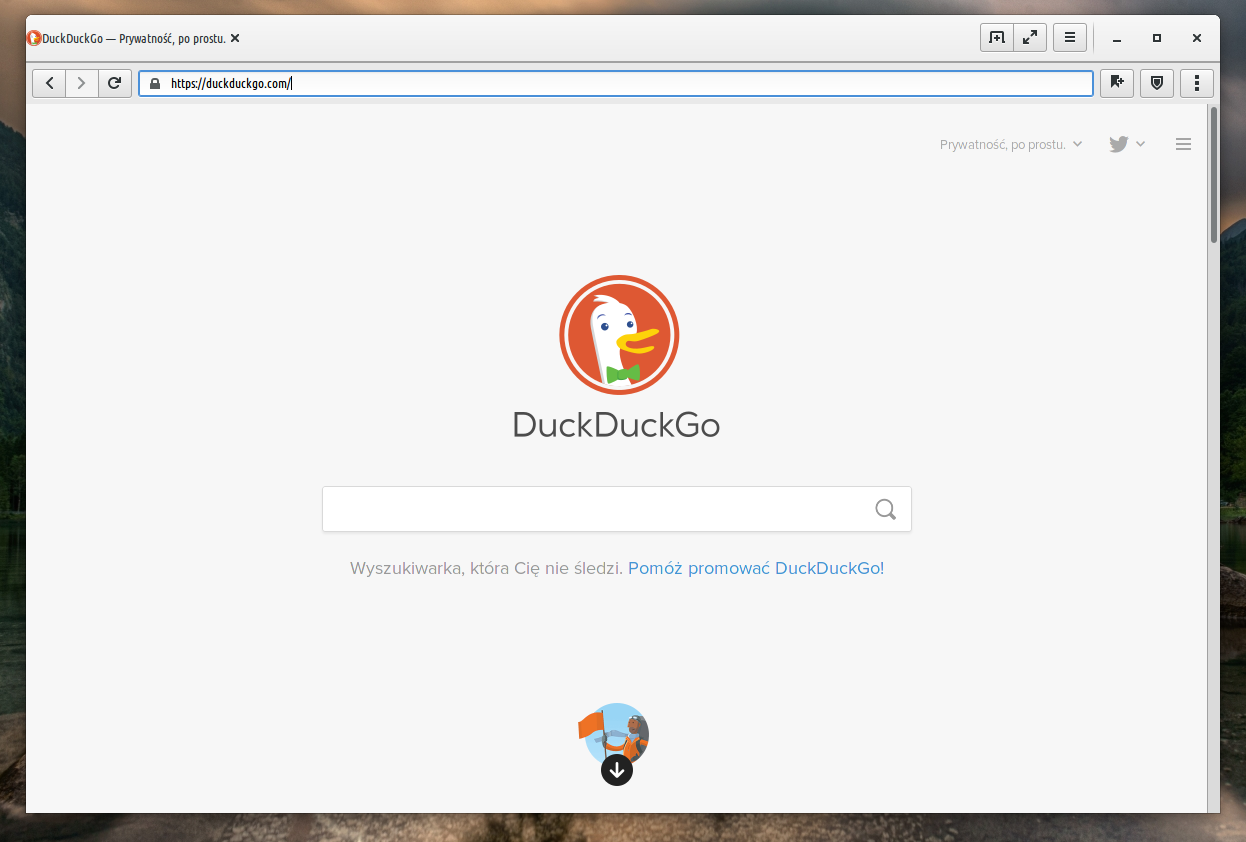The image size is (1246, 842).
Task: Click the down arrow circle at page bottom
Action: pos(617,770)
